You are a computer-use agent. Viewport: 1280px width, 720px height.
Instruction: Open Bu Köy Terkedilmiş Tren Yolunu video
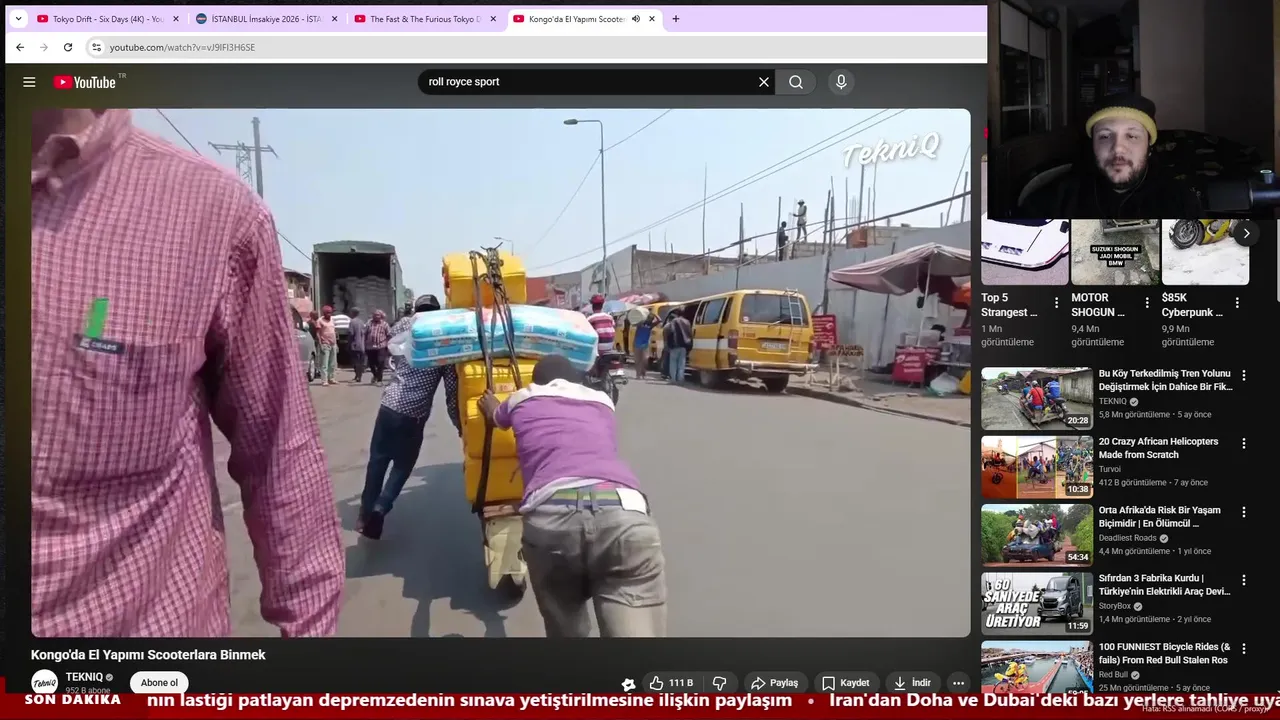tap(1165, 380)
